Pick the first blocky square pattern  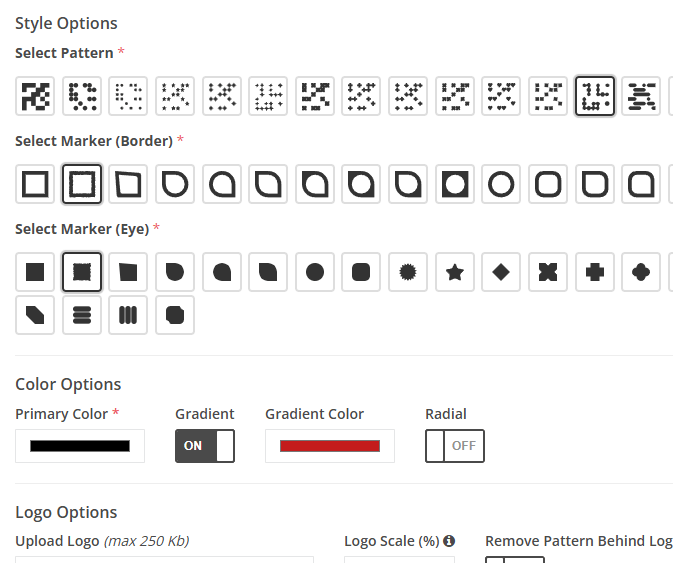(x=35, y=96)
